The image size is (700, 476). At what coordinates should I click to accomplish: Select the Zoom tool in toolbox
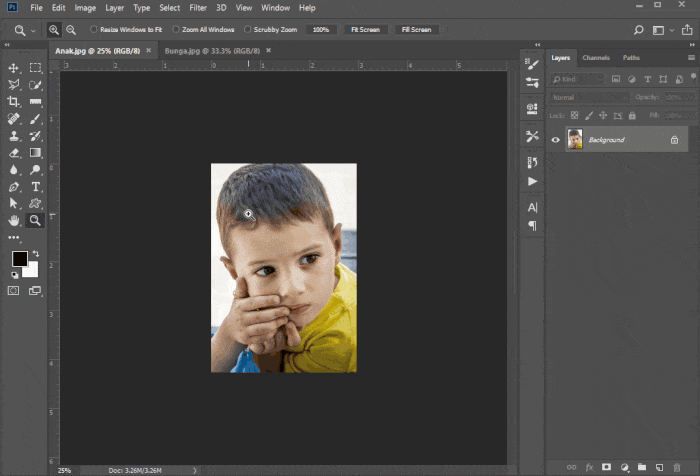[35, 220]
